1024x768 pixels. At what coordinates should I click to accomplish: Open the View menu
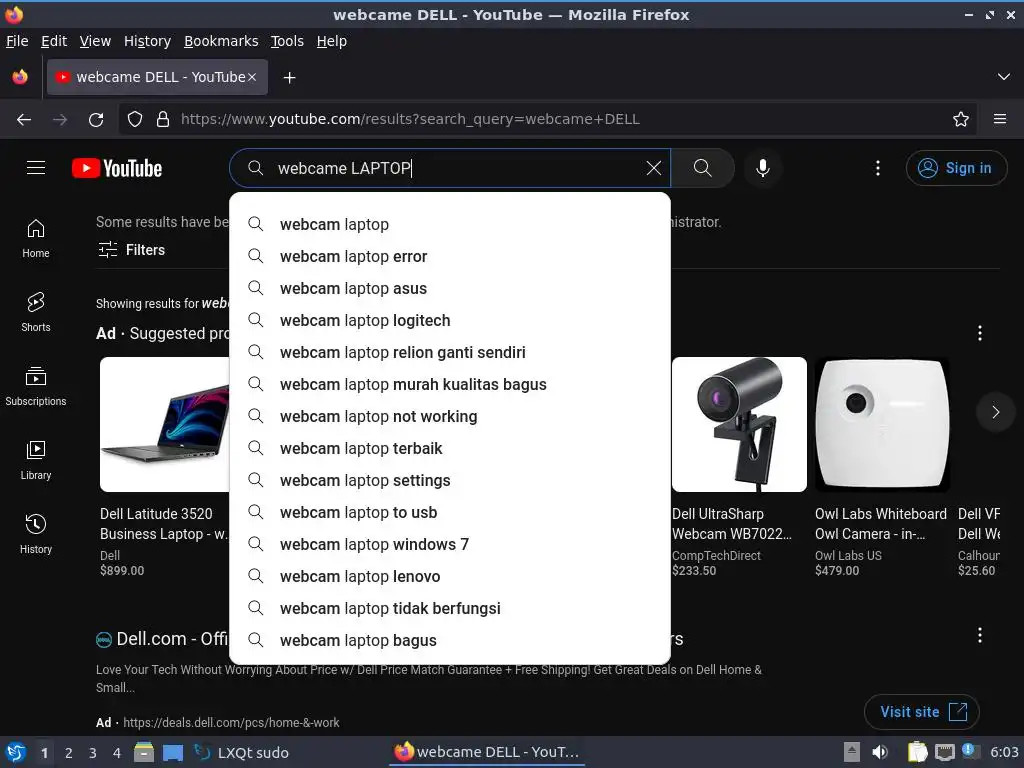(95, 41)
